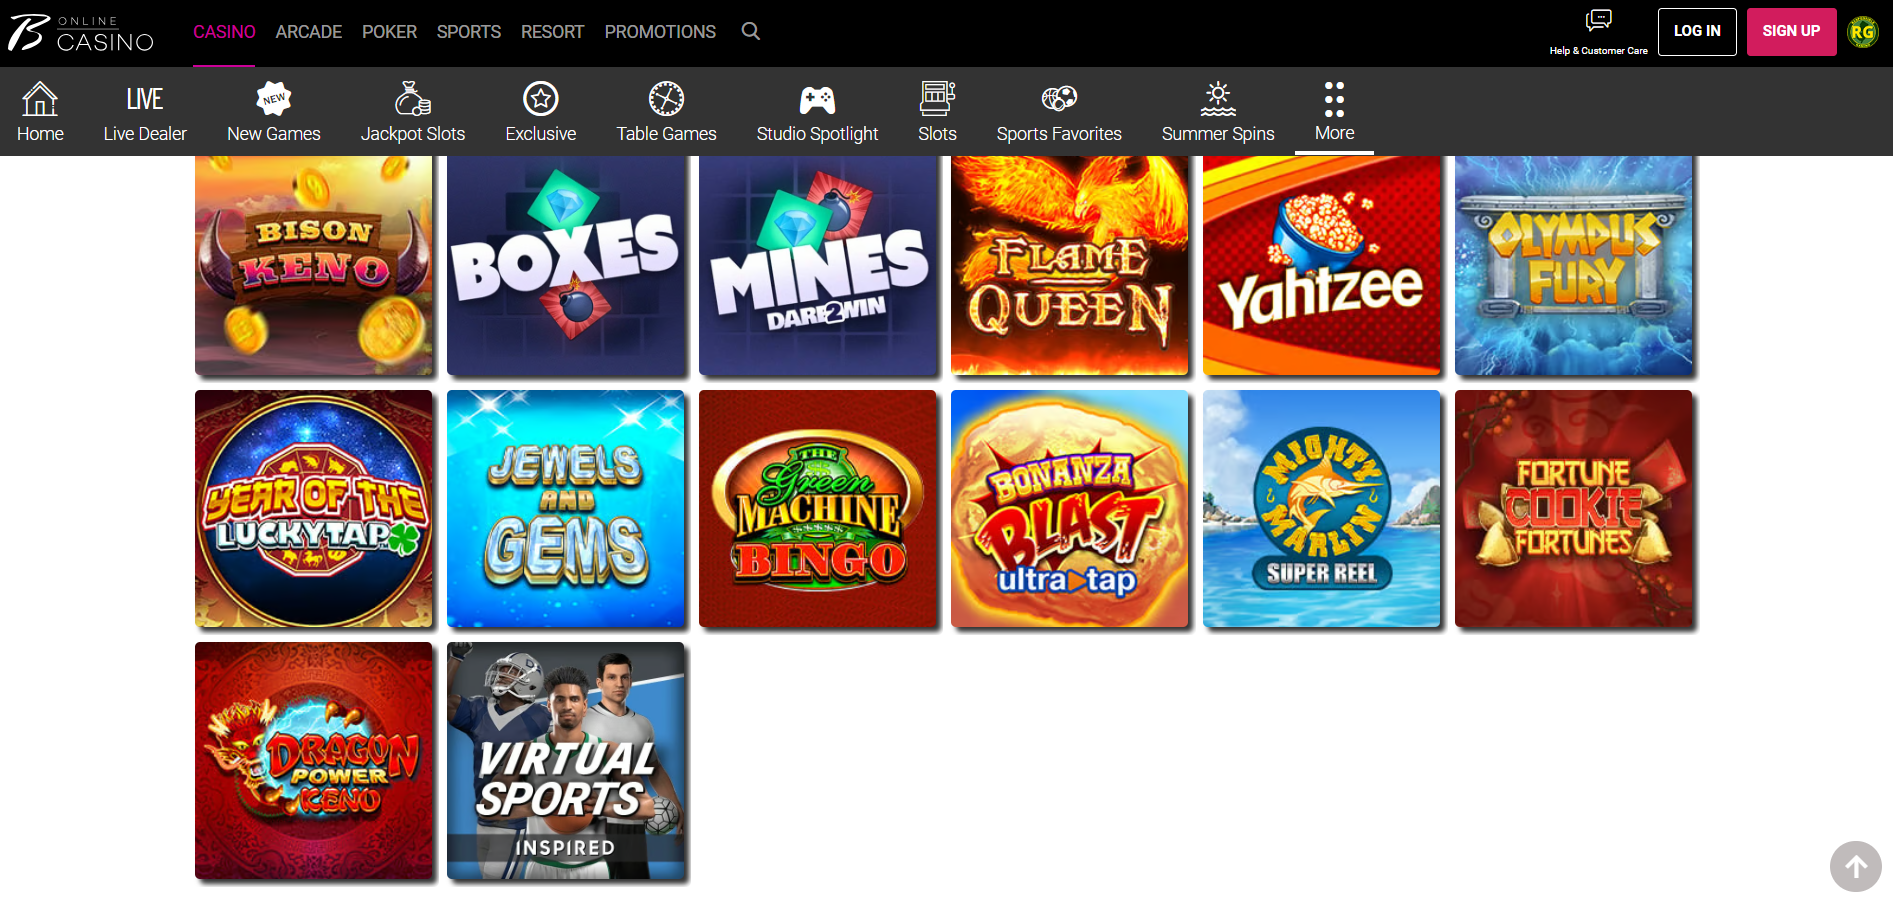Viewport: 1893px width, 902px height.
Task: Open the PROMOTIONS page
Action: (660, 32)
